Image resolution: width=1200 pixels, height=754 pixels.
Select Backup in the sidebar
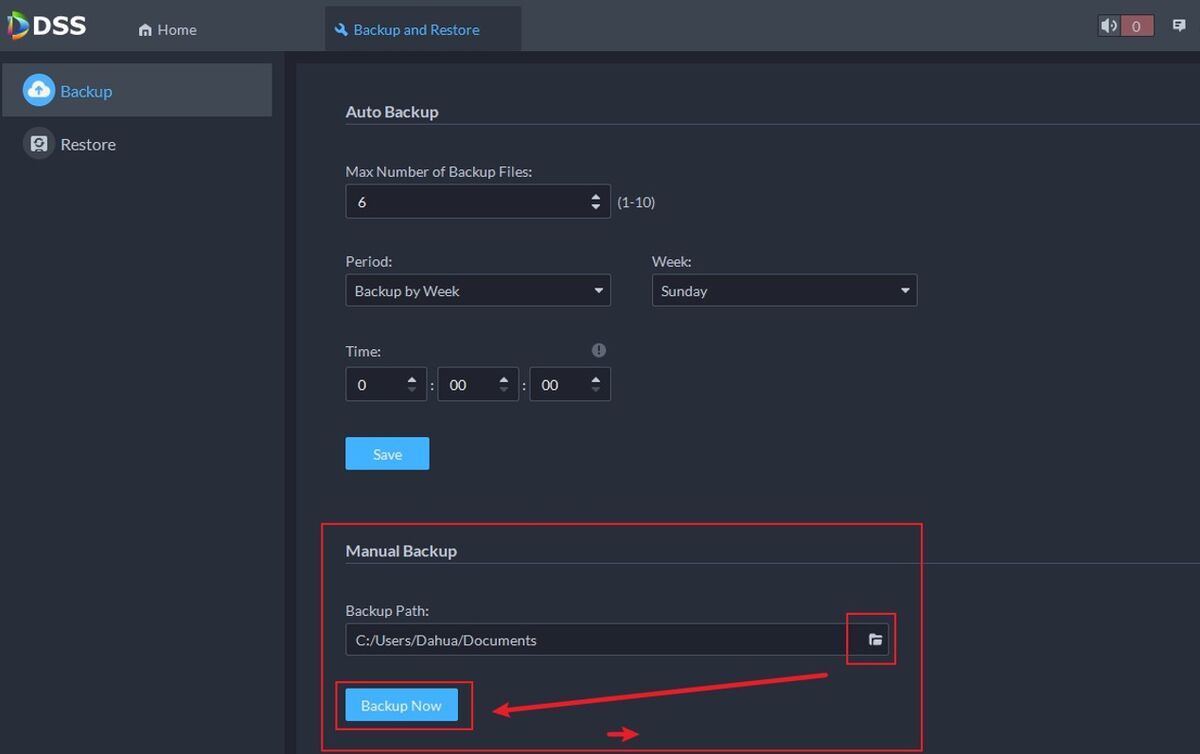point(136,90)
